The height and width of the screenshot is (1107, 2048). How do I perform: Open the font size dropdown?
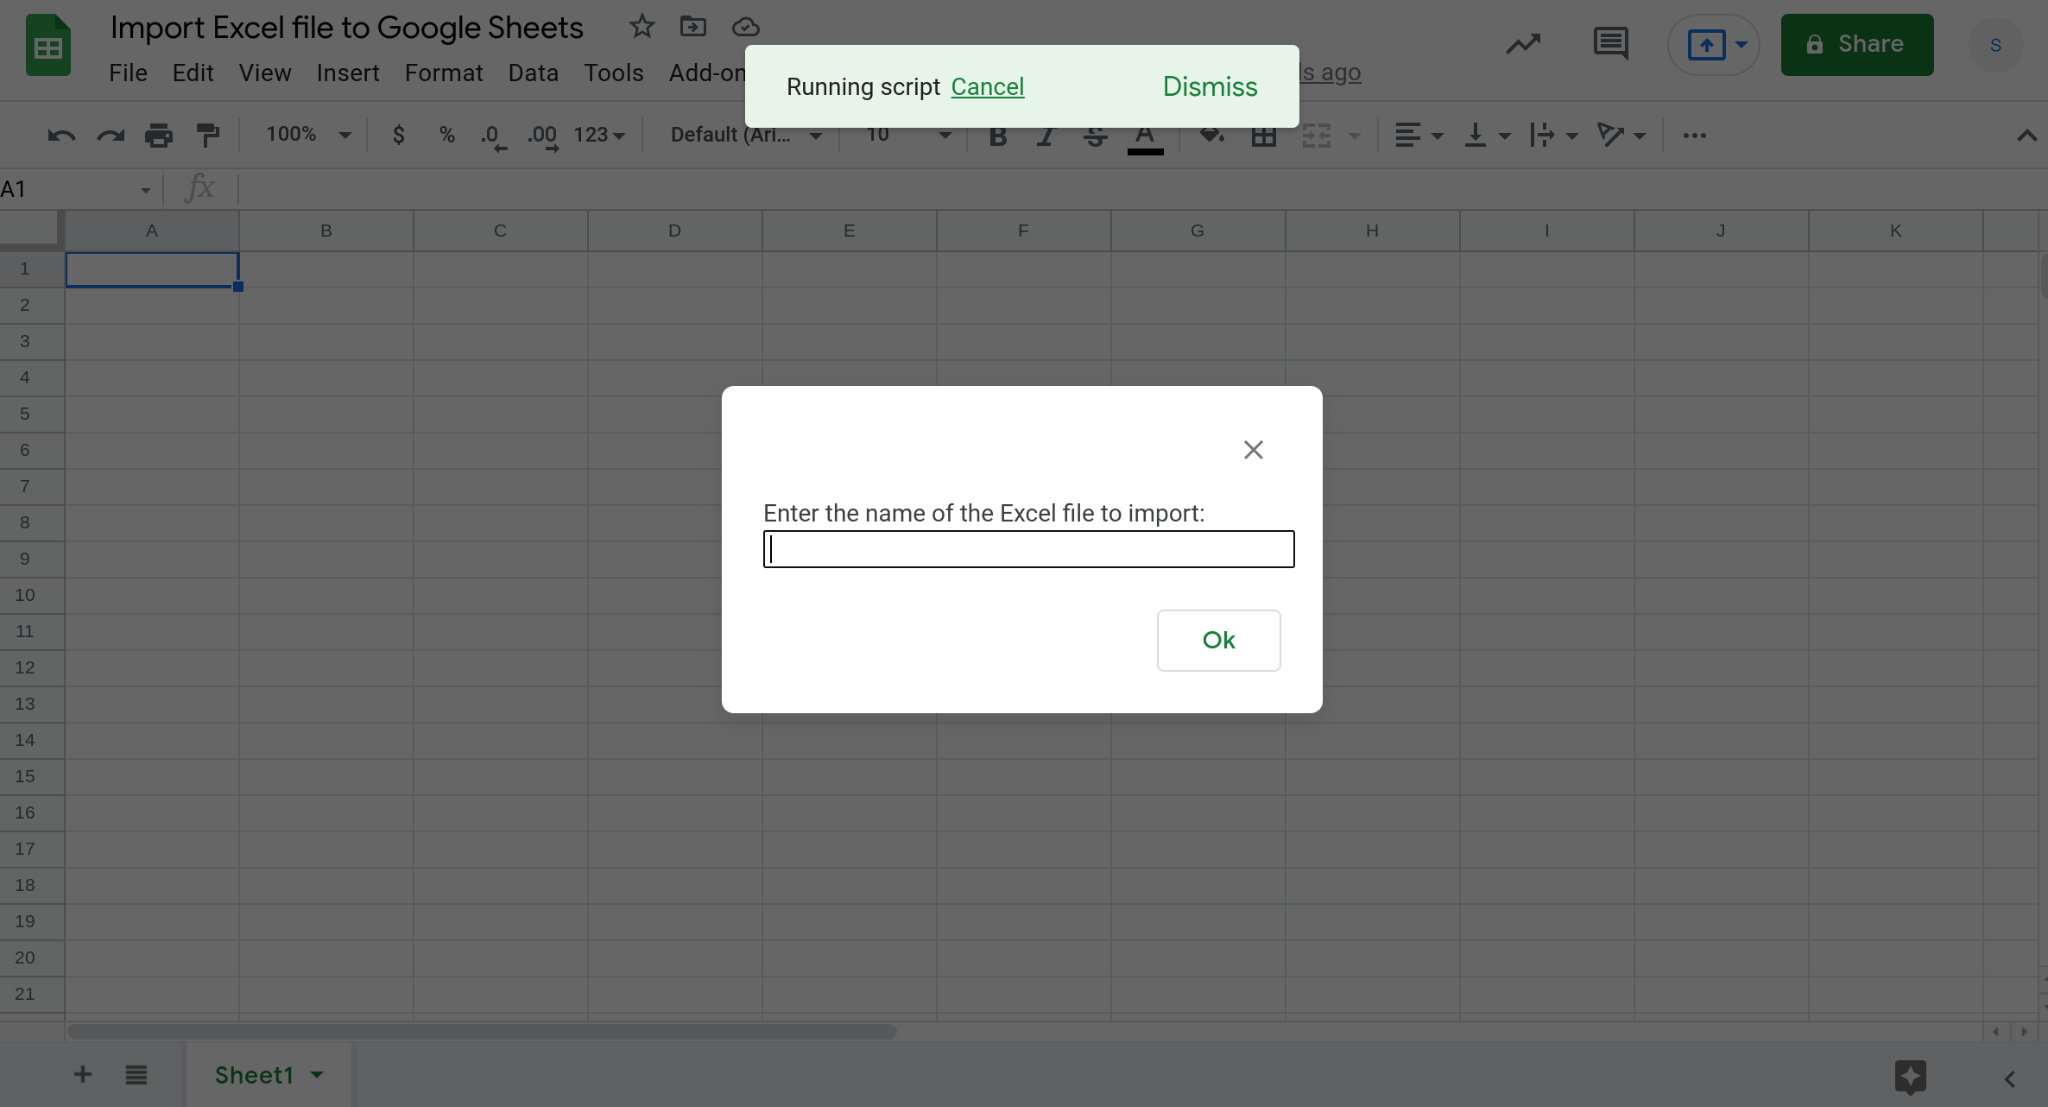click(908, 135)
